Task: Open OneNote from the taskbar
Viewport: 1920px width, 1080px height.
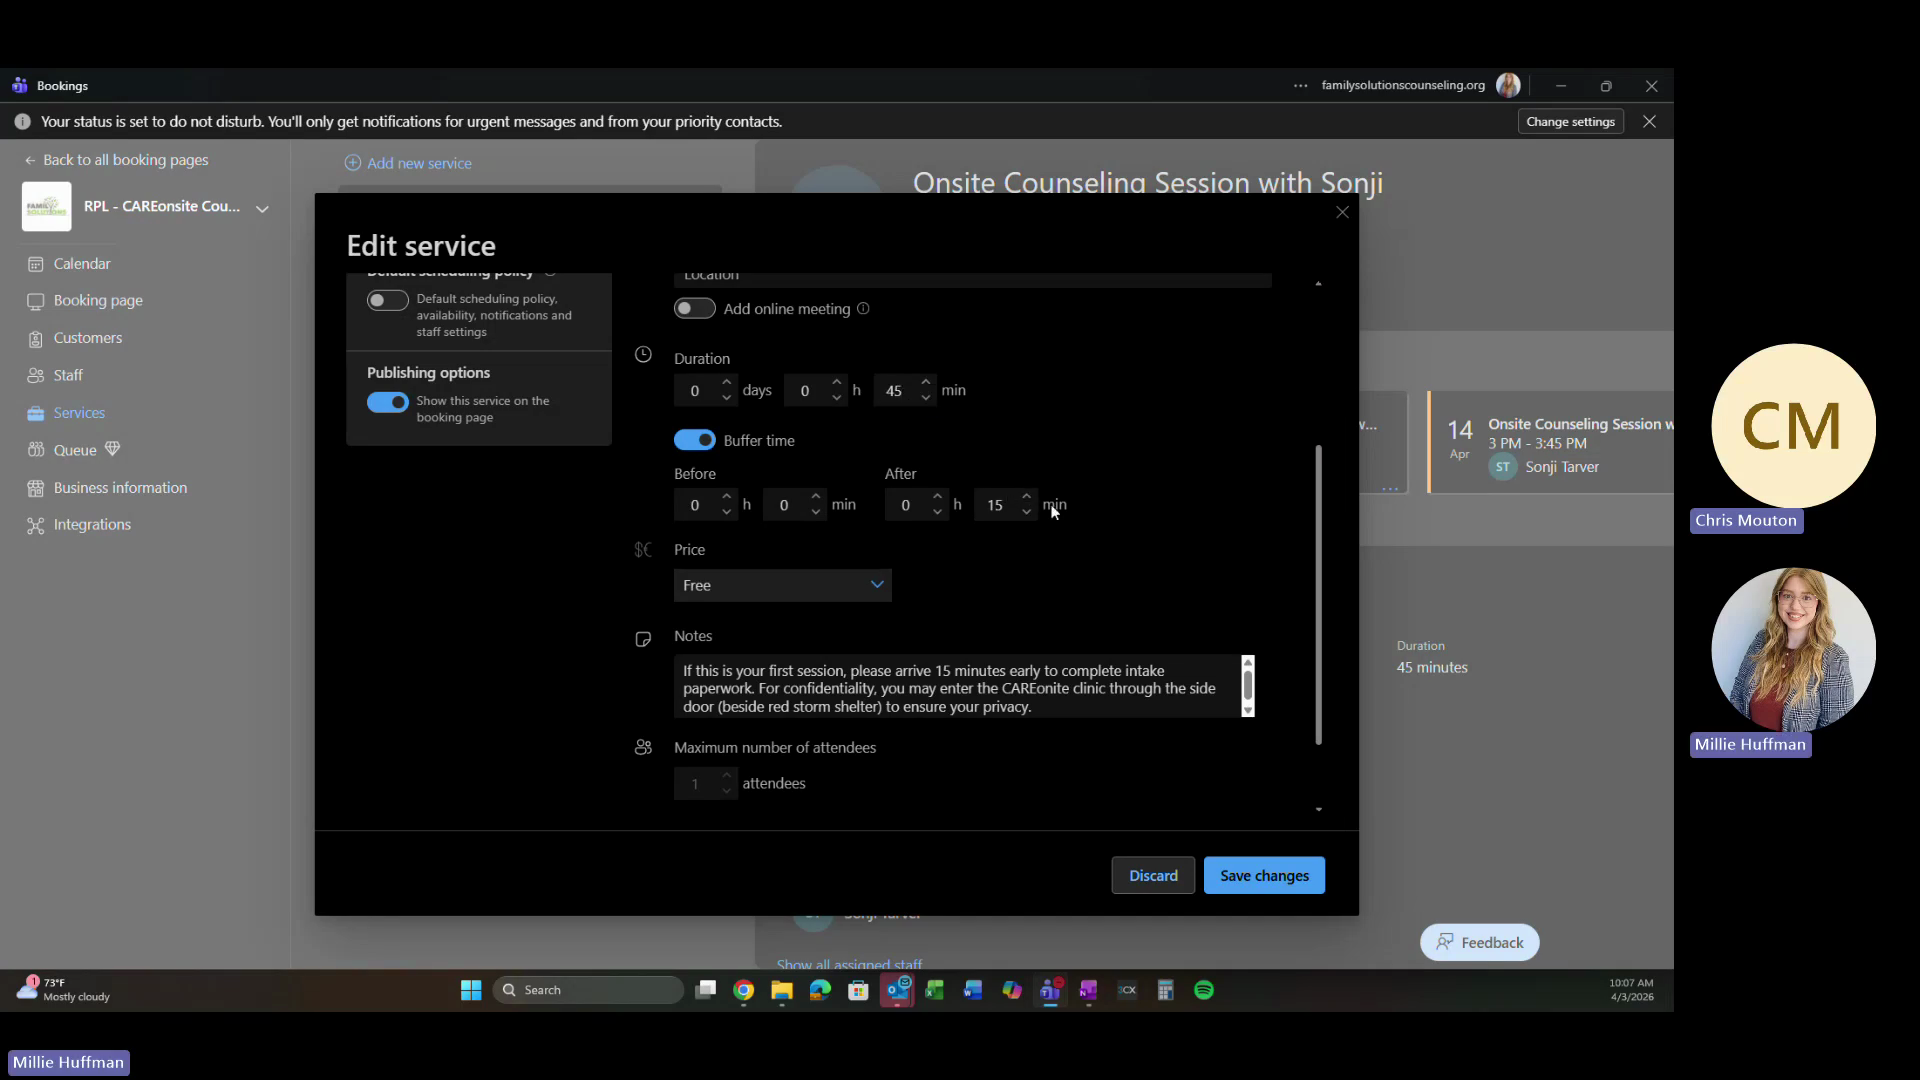Action: pyautogui.click(x=1088, y=990)
